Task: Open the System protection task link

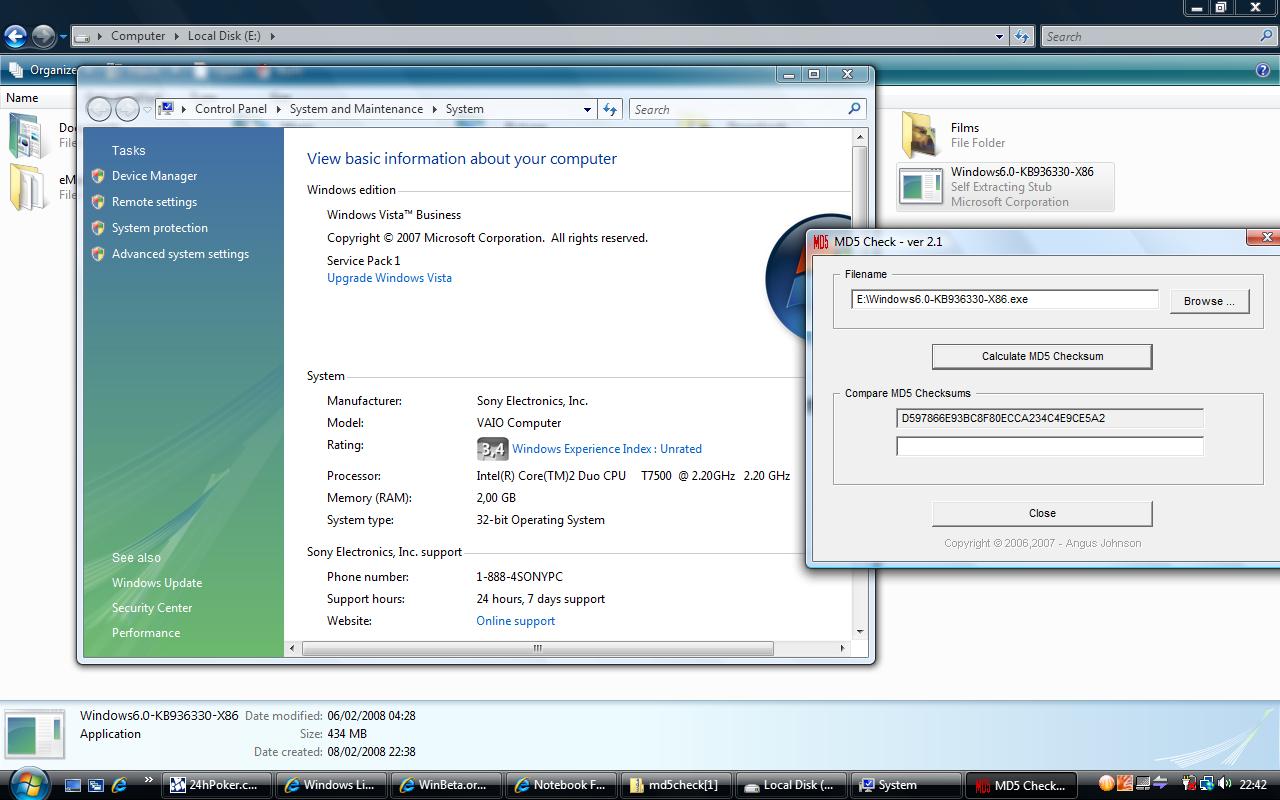Action: click(160, 228)
